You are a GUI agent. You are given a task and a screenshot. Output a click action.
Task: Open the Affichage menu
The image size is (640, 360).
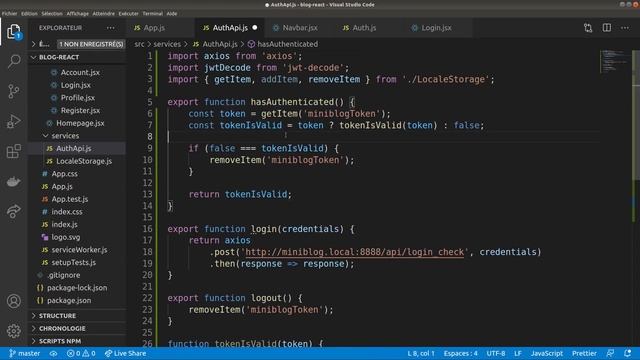click(78, 13)
